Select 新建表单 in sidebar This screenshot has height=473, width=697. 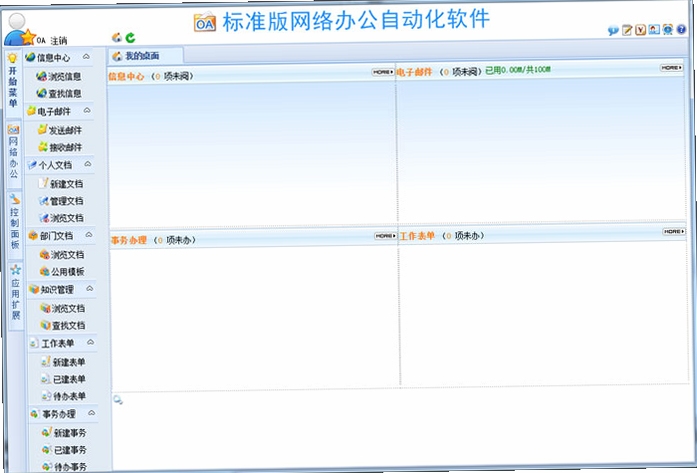click(x=64, y=362)
